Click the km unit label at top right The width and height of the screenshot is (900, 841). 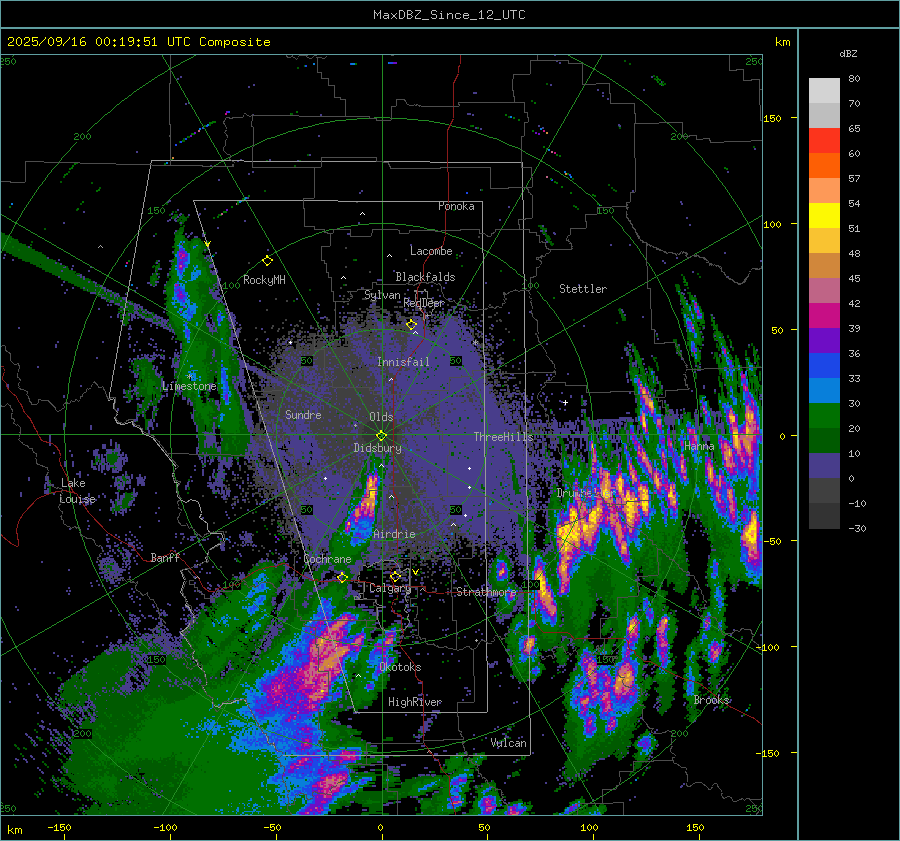(782, 42)
